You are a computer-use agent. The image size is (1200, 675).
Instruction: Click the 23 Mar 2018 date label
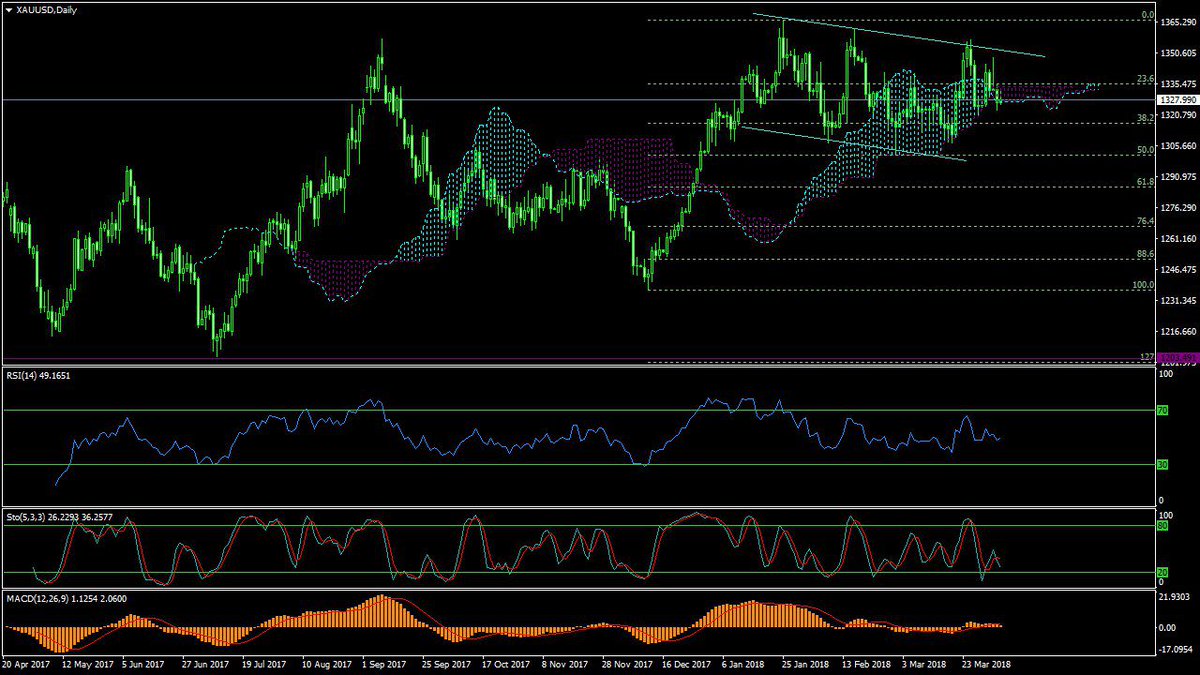click(984, 663)
